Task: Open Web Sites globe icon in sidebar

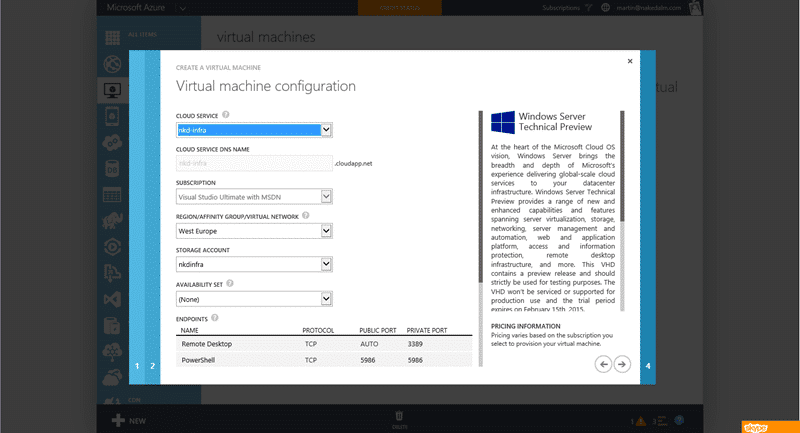Action: 112,64
